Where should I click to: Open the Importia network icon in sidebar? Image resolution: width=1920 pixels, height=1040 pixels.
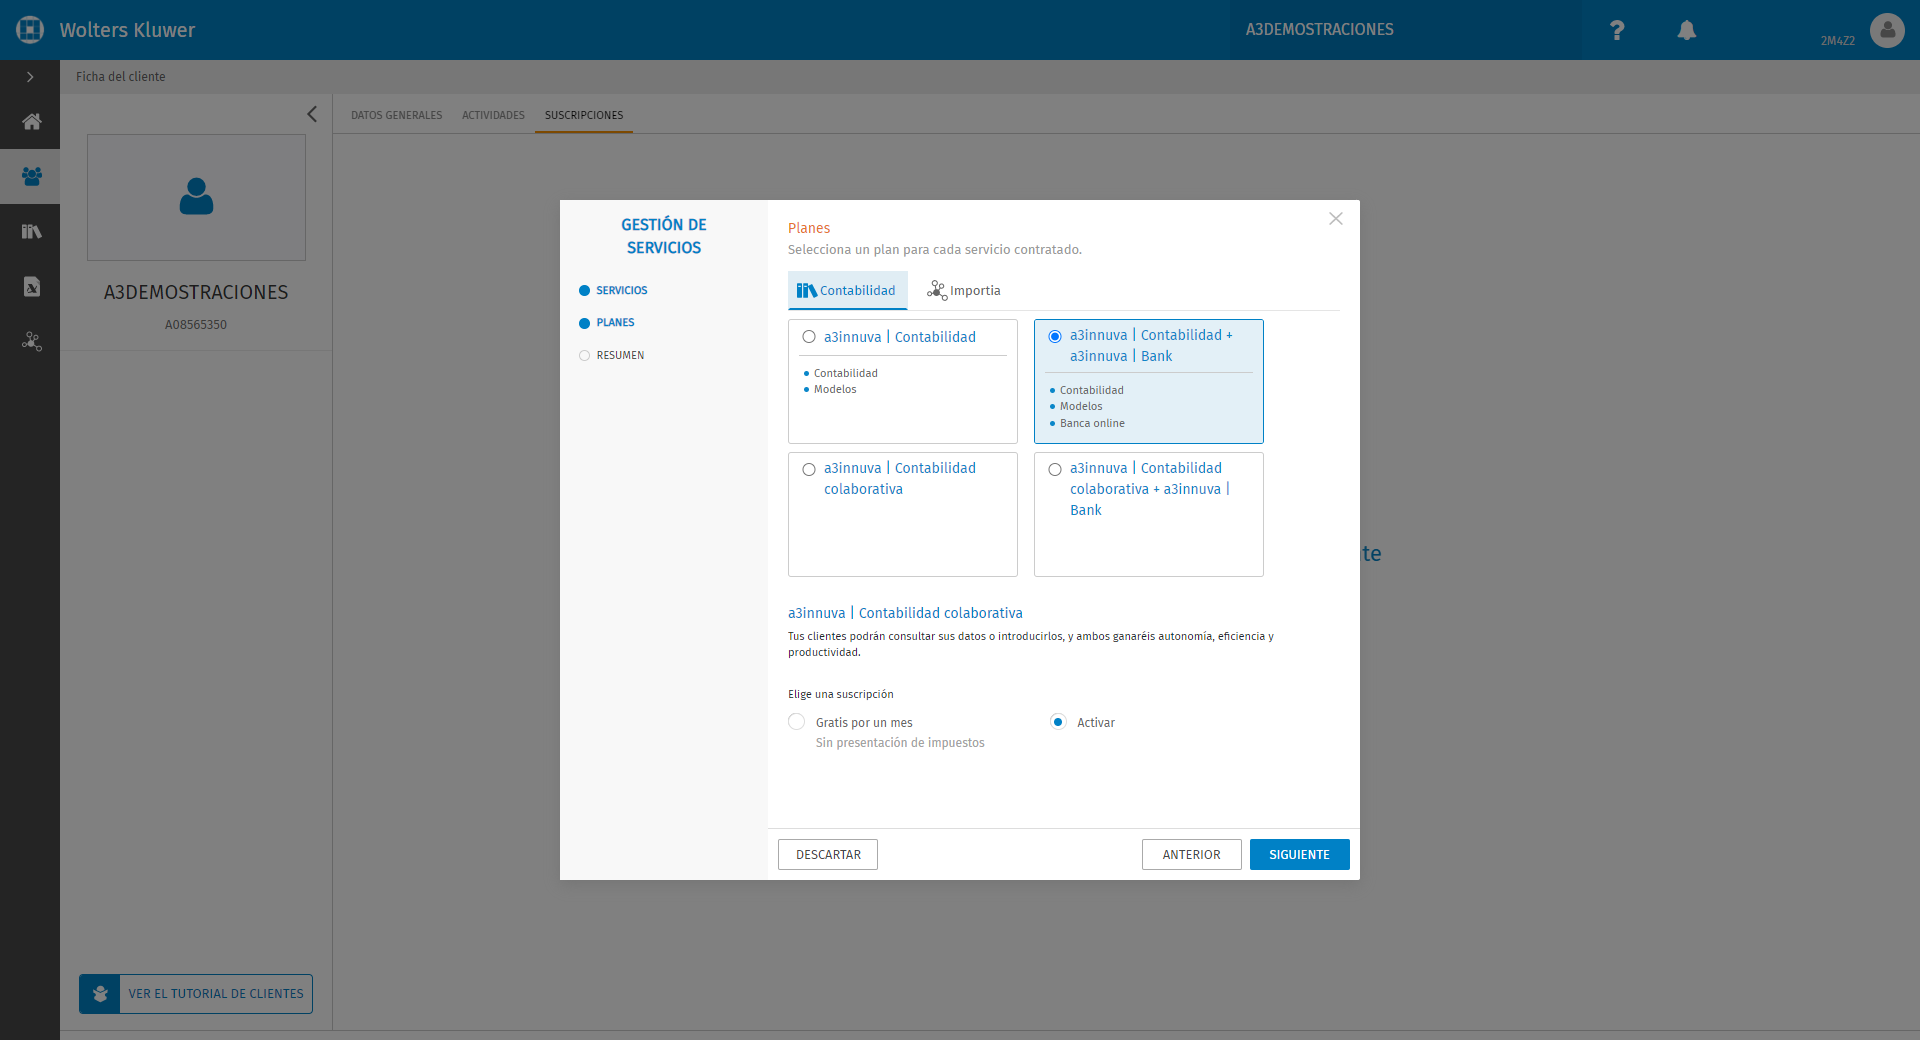coord(31,341)
